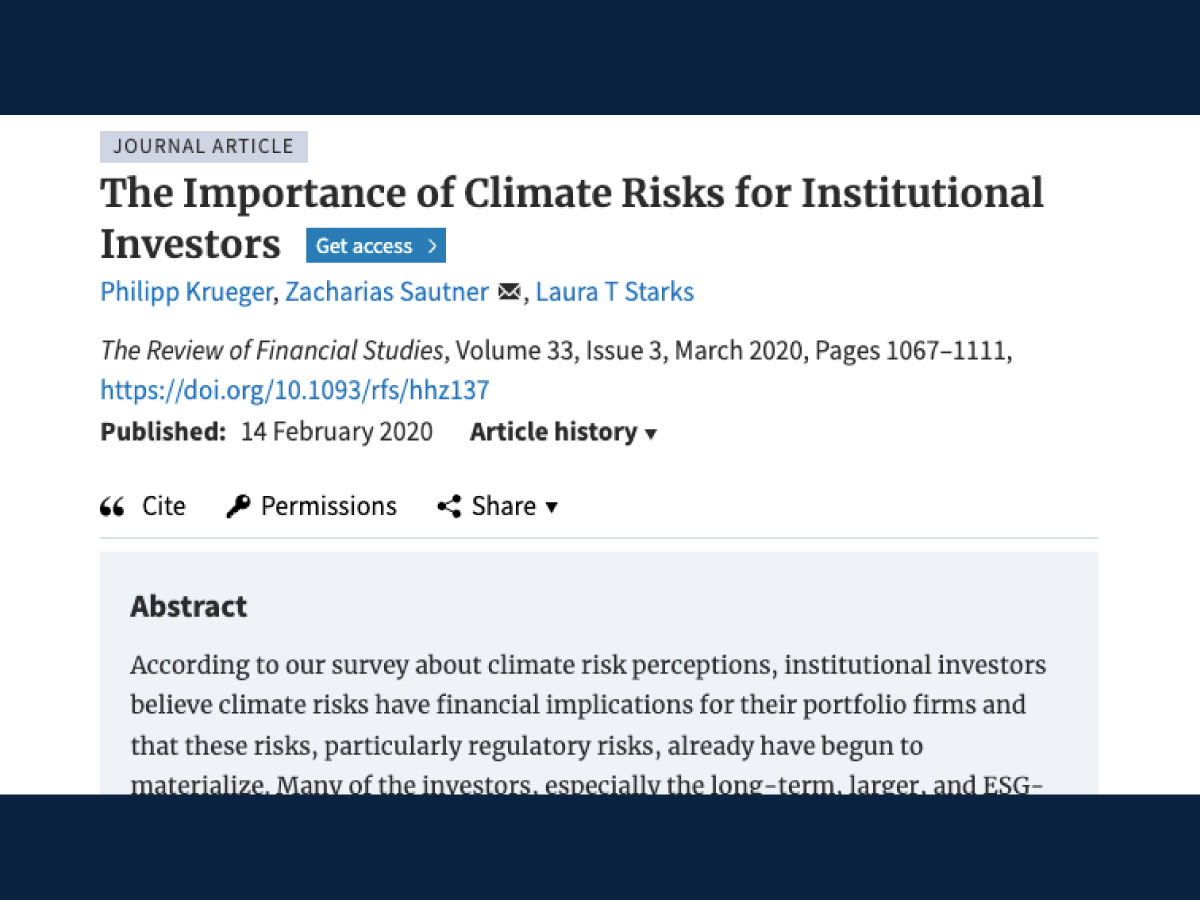Image resolution: width=1200 pixels, height=900 pixels.
Task: Click the key Permissions icon
Action: (x=238, y=506)
